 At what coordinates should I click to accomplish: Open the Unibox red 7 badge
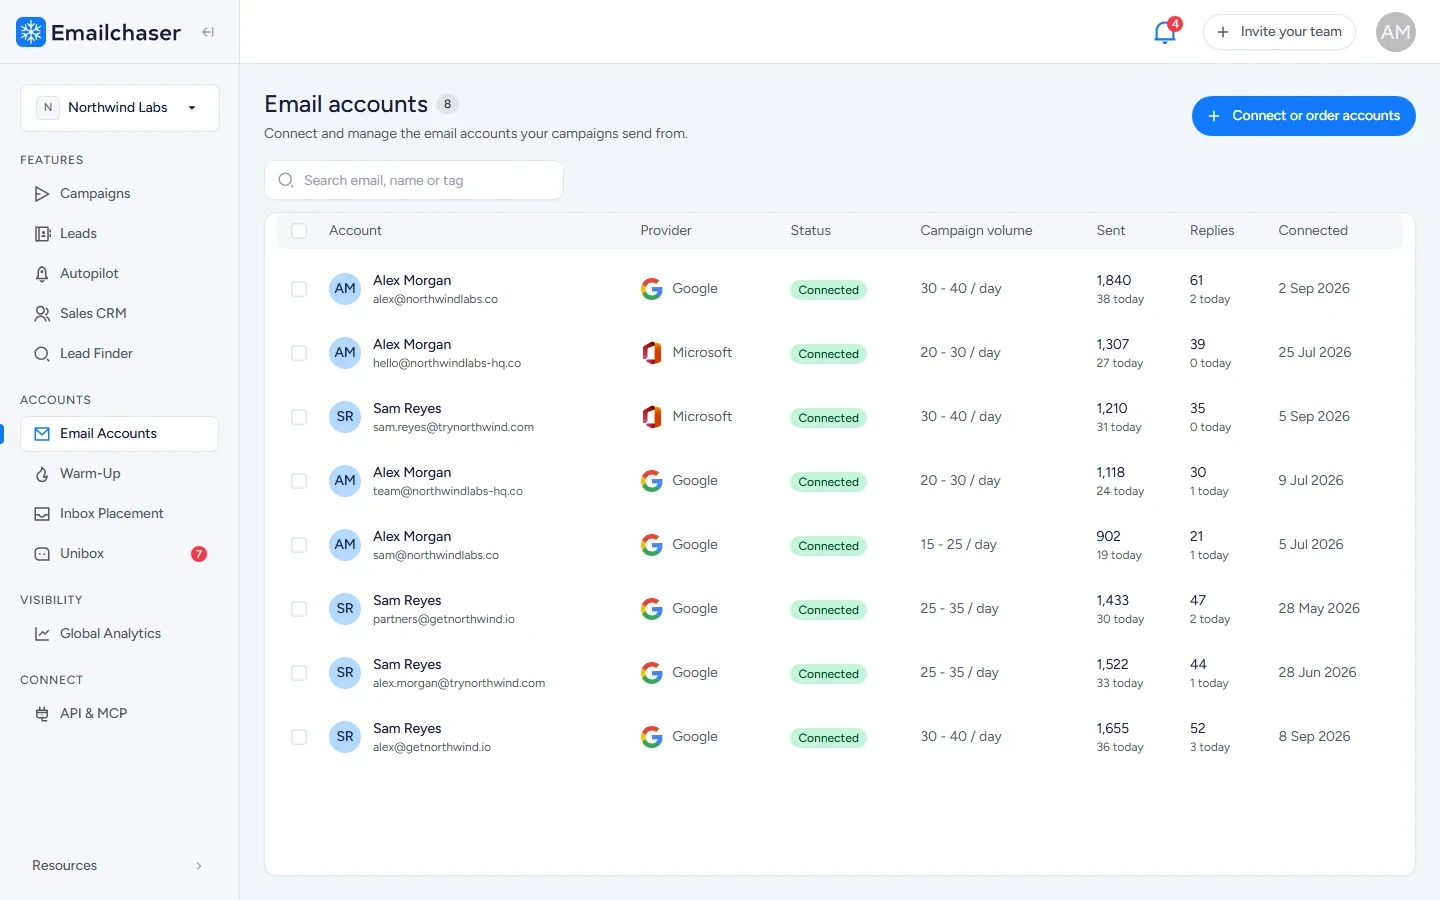[199, 554]
